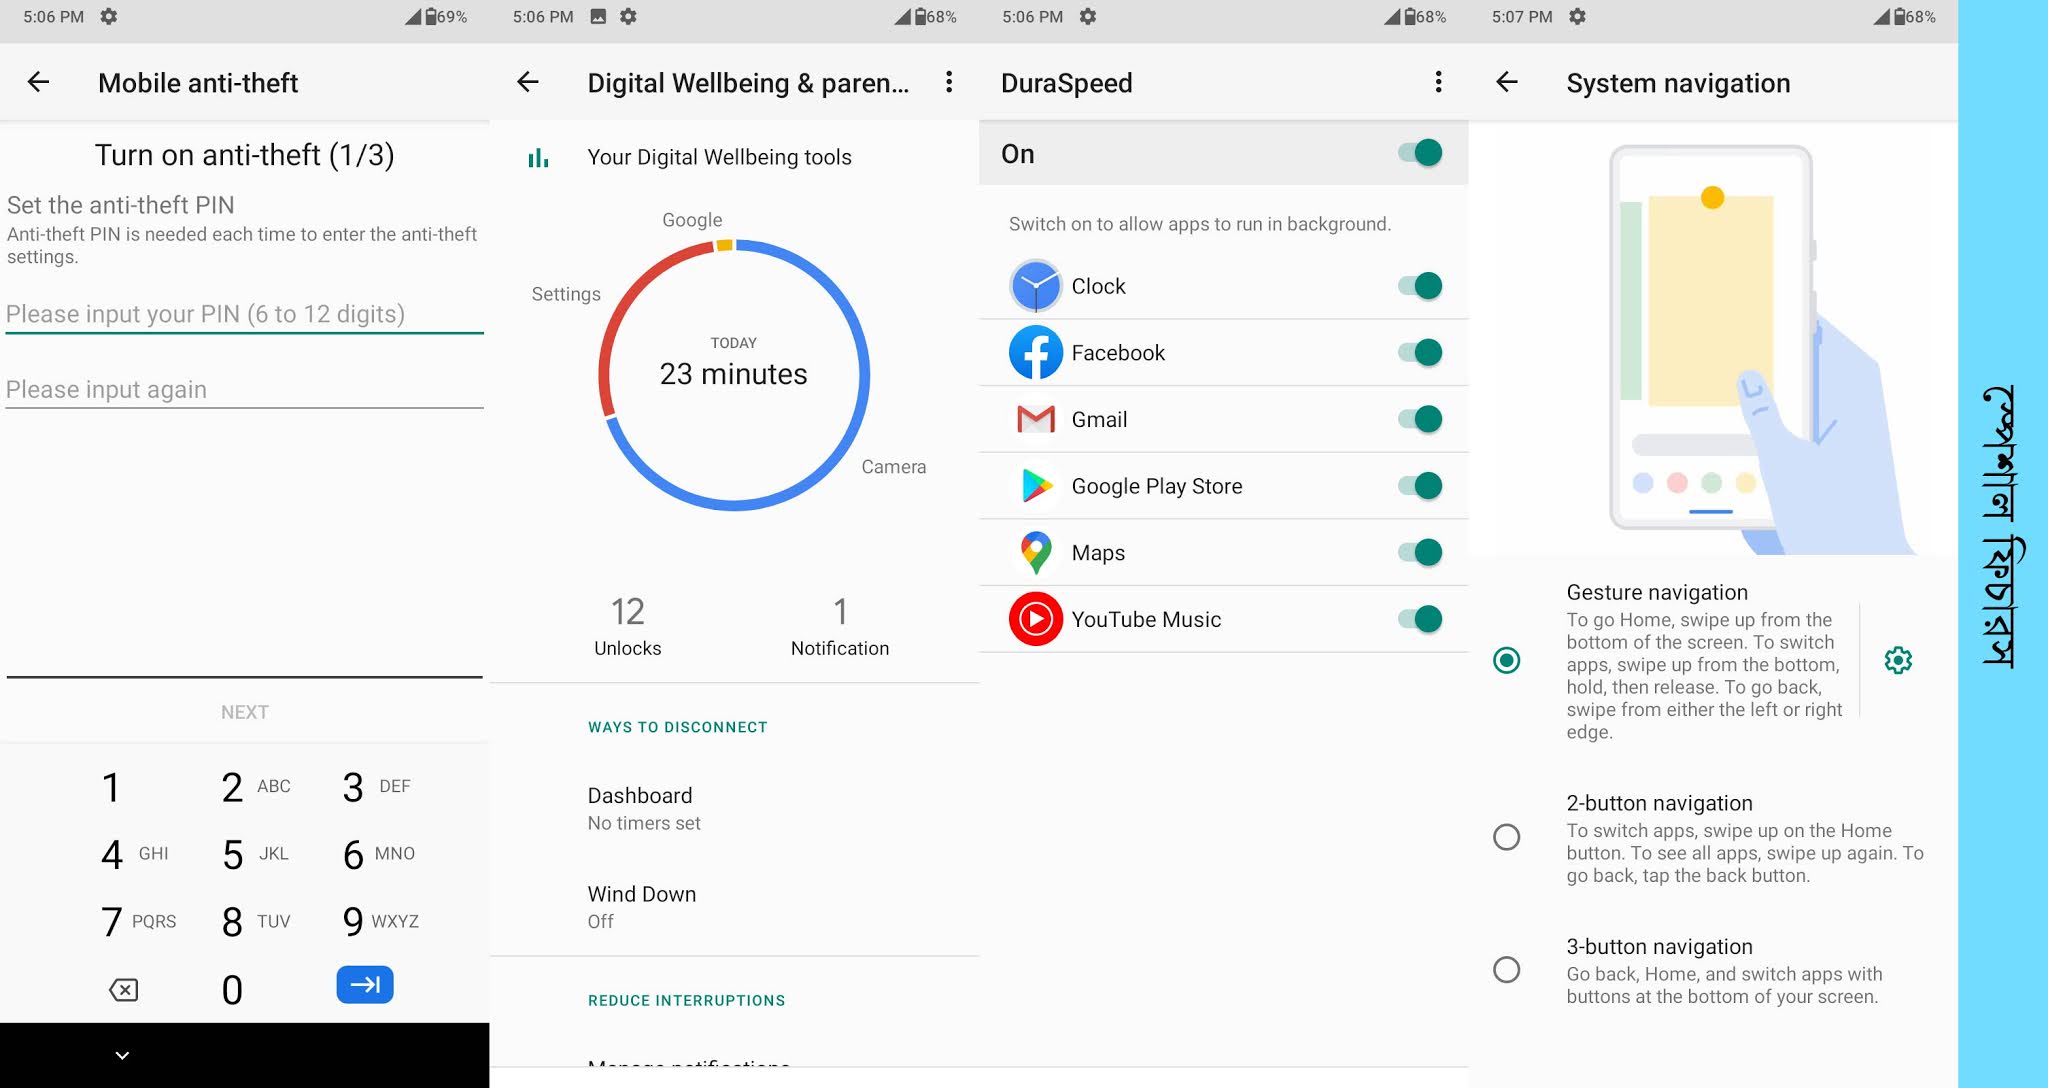Viewport: 2048px width, 1088px height.
Task: Collapse keyboard with bottom chevron
Action: pos(122,1055)
